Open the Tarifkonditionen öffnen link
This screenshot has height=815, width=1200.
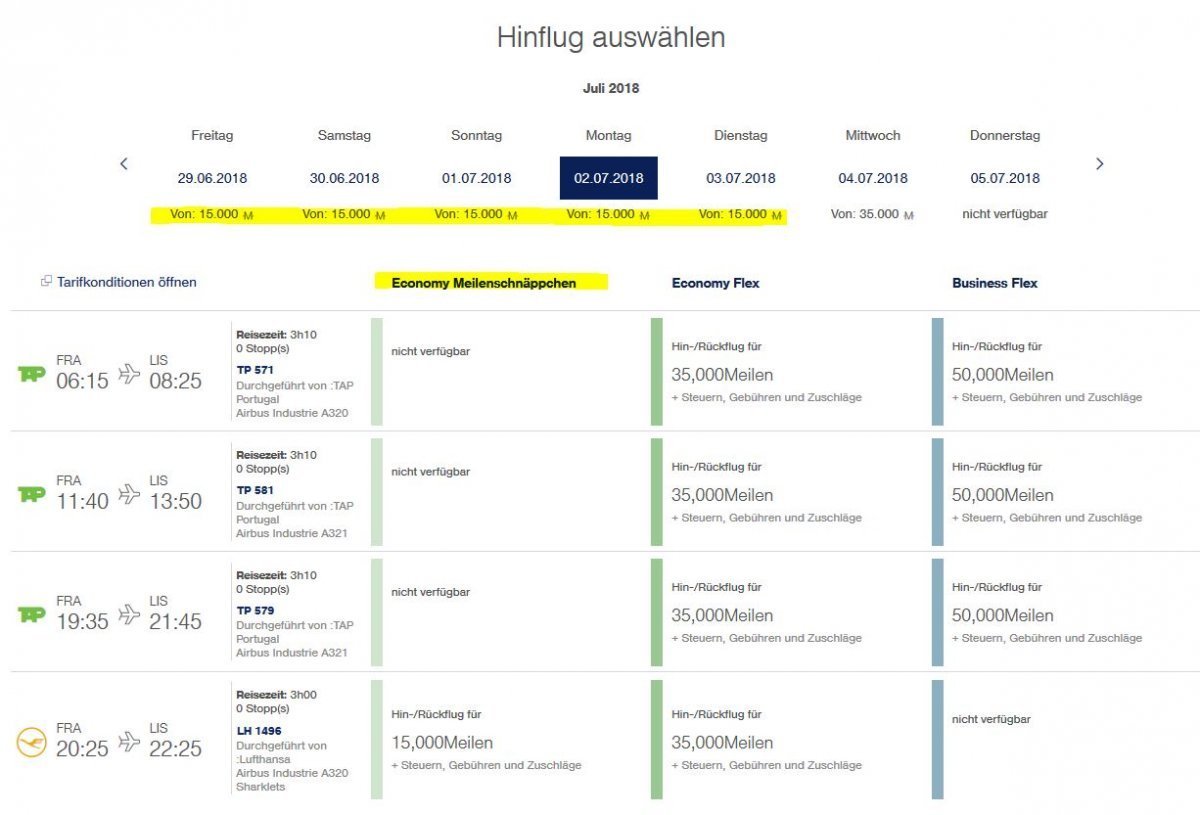click(x=126, y=282)
